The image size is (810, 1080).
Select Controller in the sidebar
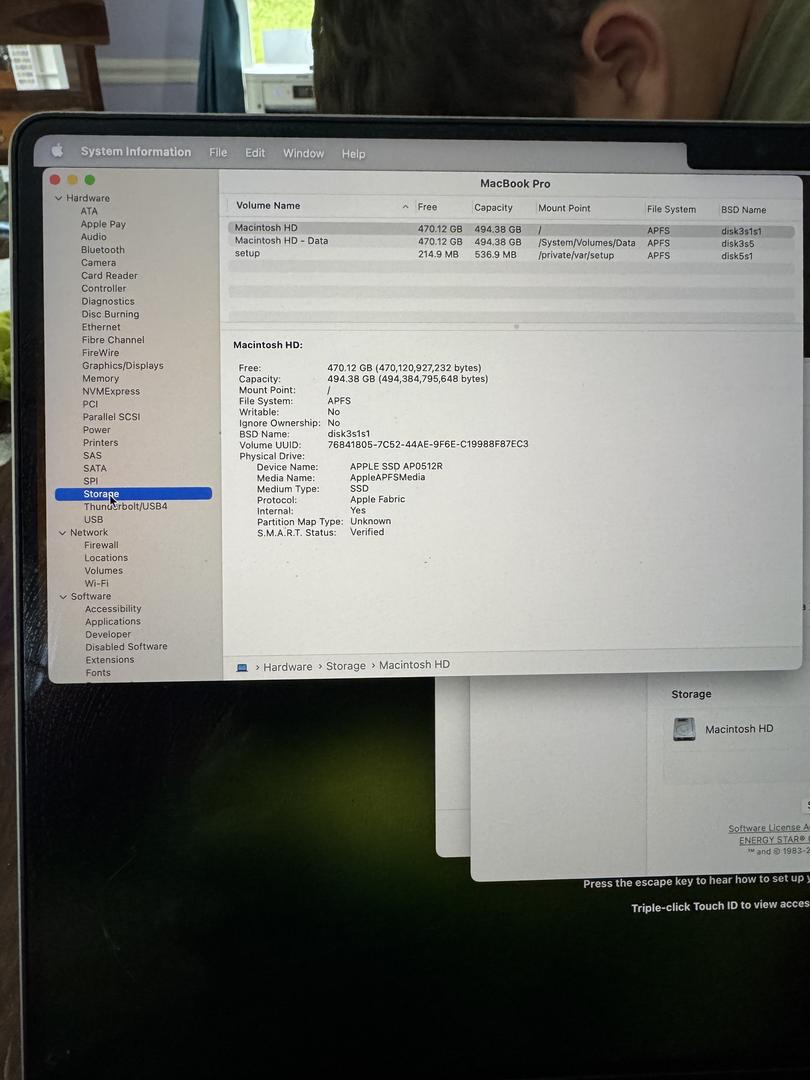tap(104, 289)
